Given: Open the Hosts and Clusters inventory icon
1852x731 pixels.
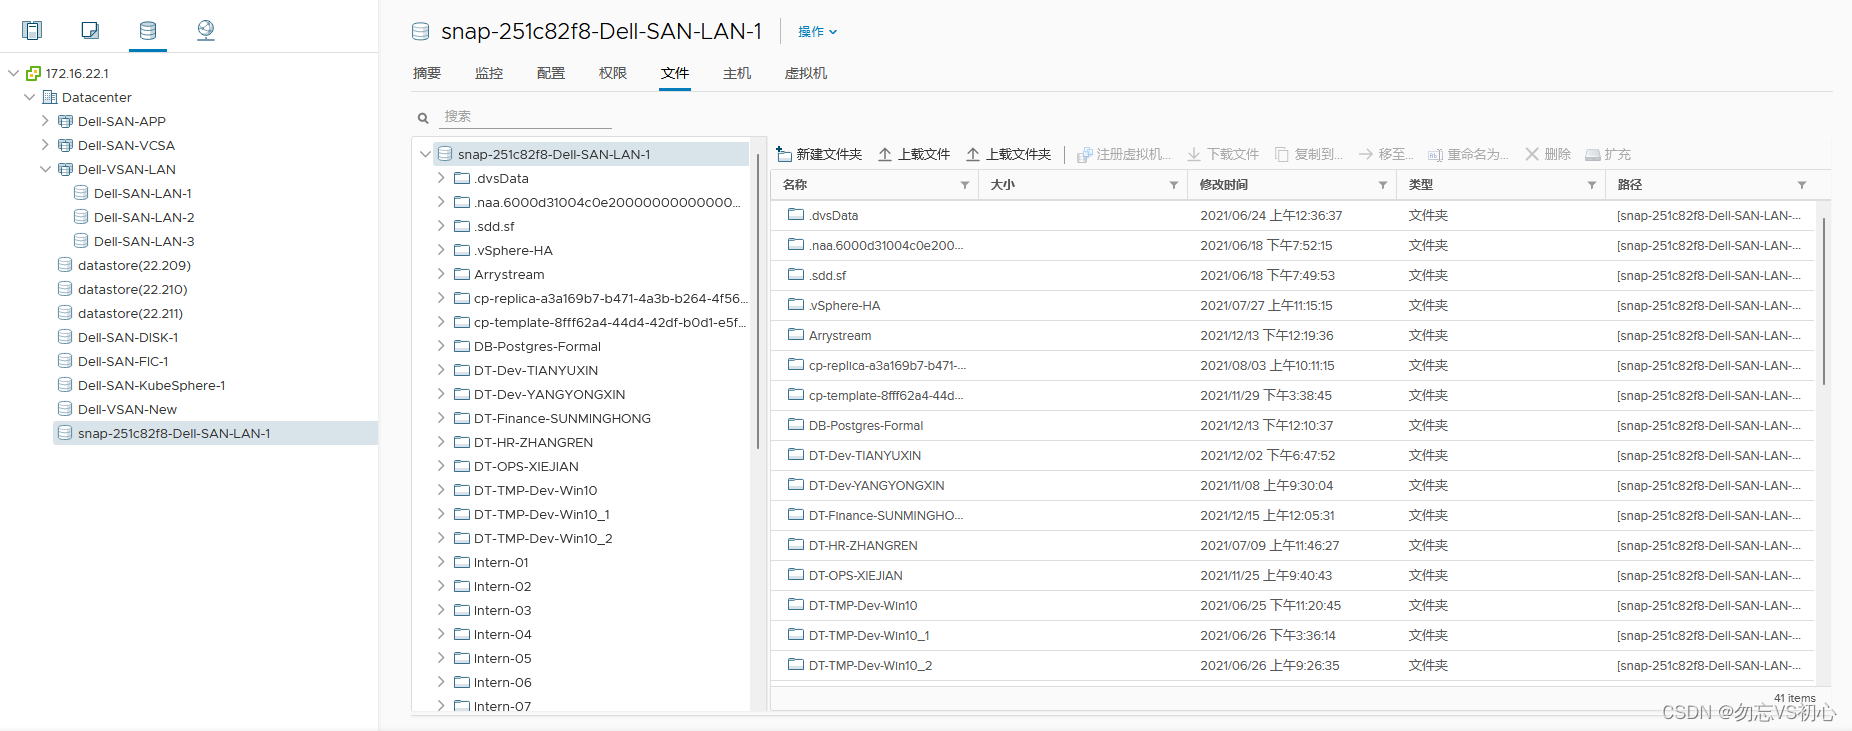Looking at the screenshot, I should click(x=32, y=30).
